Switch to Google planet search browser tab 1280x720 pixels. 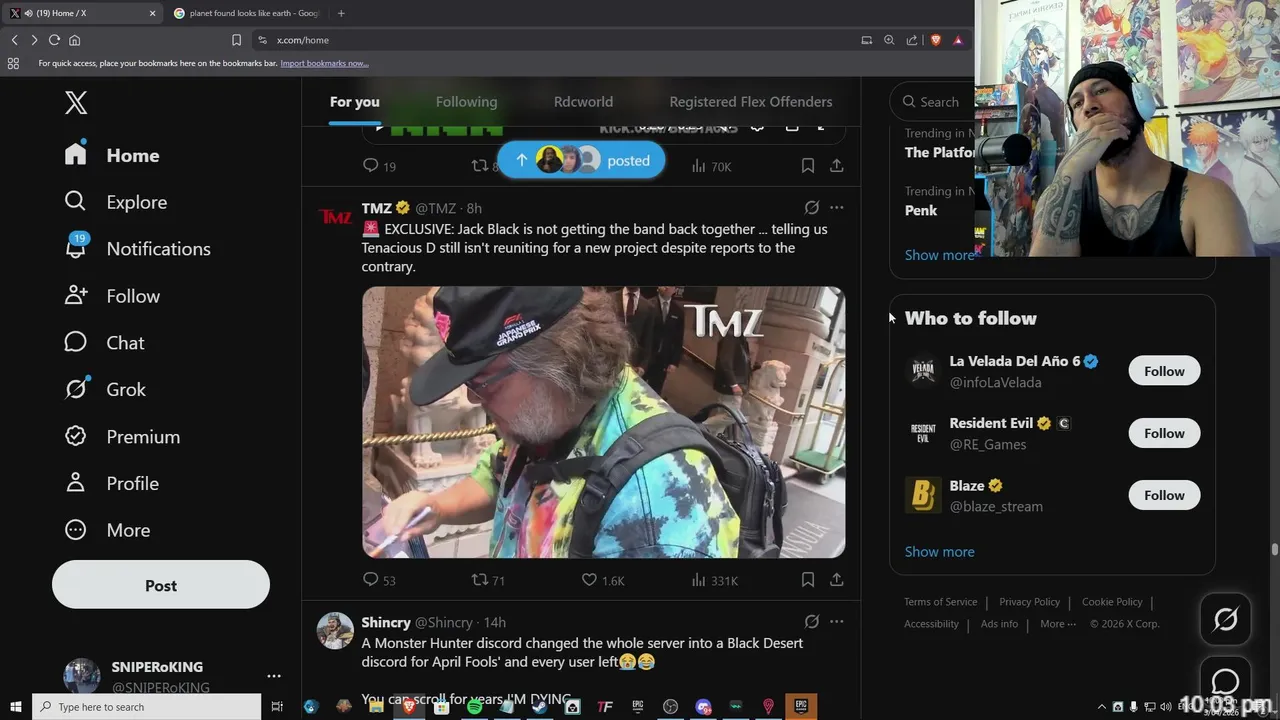tap(246, 13)
